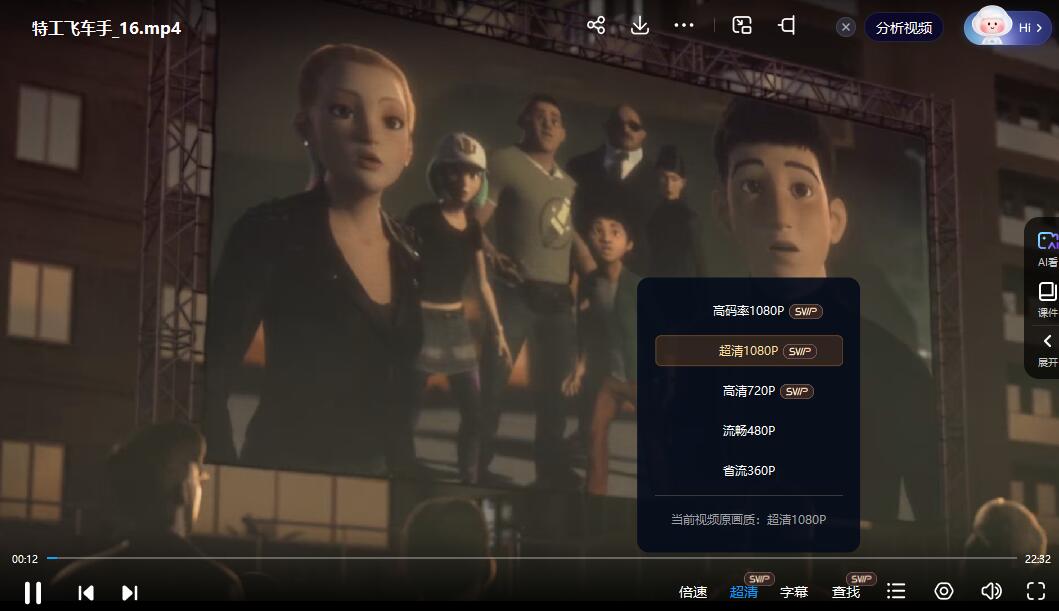Go to the previous video
This screenshot has width=1059, height=611.
pos(86,593)
